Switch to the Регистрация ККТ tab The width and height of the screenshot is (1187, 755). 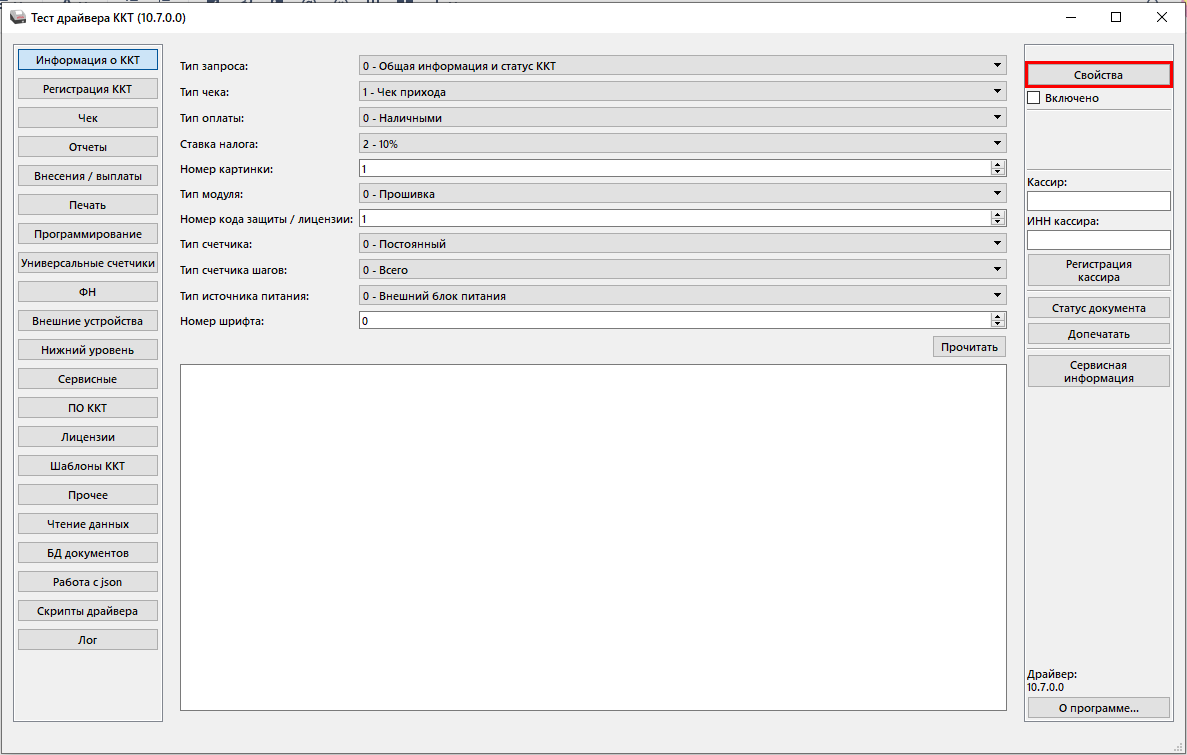point(88,89)
